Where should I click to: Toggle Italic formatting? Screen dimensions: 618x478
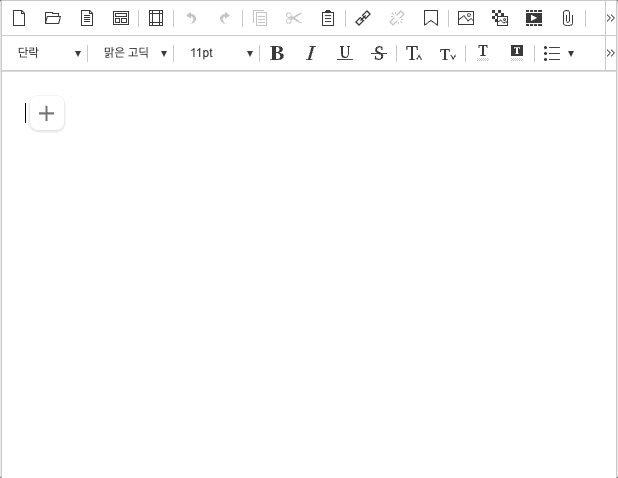(310, 53)
